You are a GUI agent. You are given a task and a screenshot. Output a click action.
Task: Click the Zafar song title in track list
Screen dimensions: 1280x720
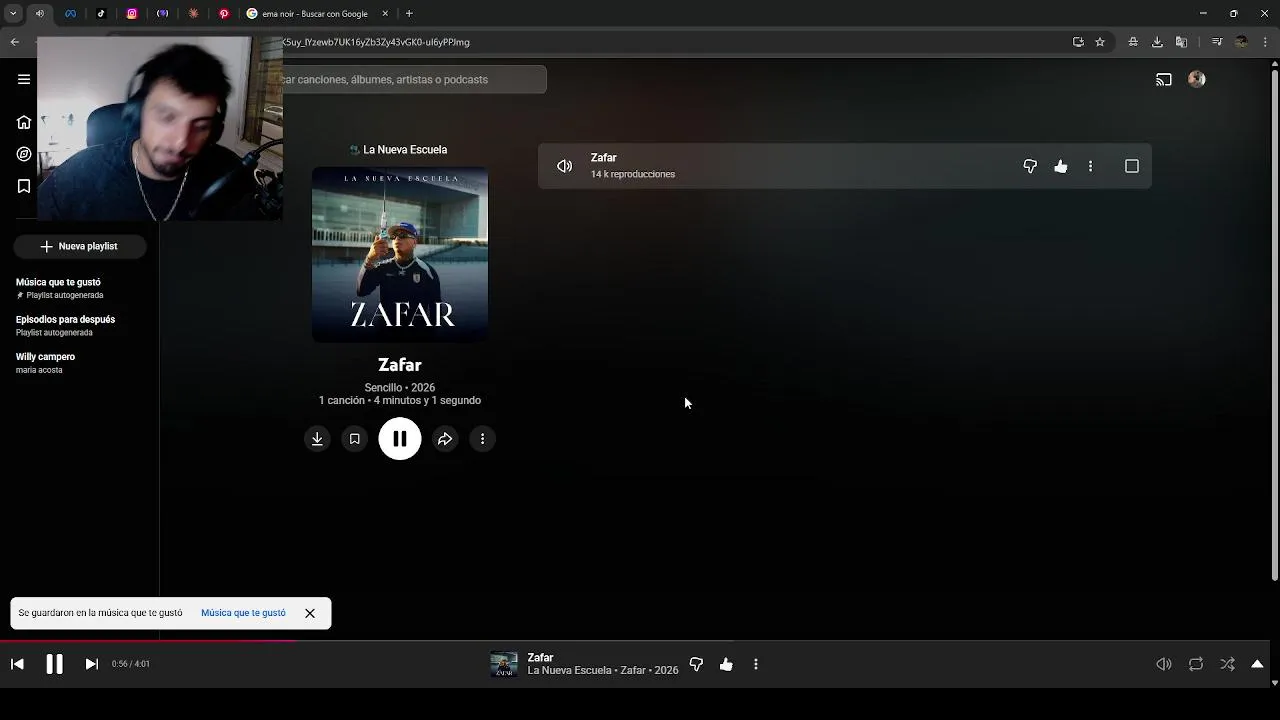point(603,158)
